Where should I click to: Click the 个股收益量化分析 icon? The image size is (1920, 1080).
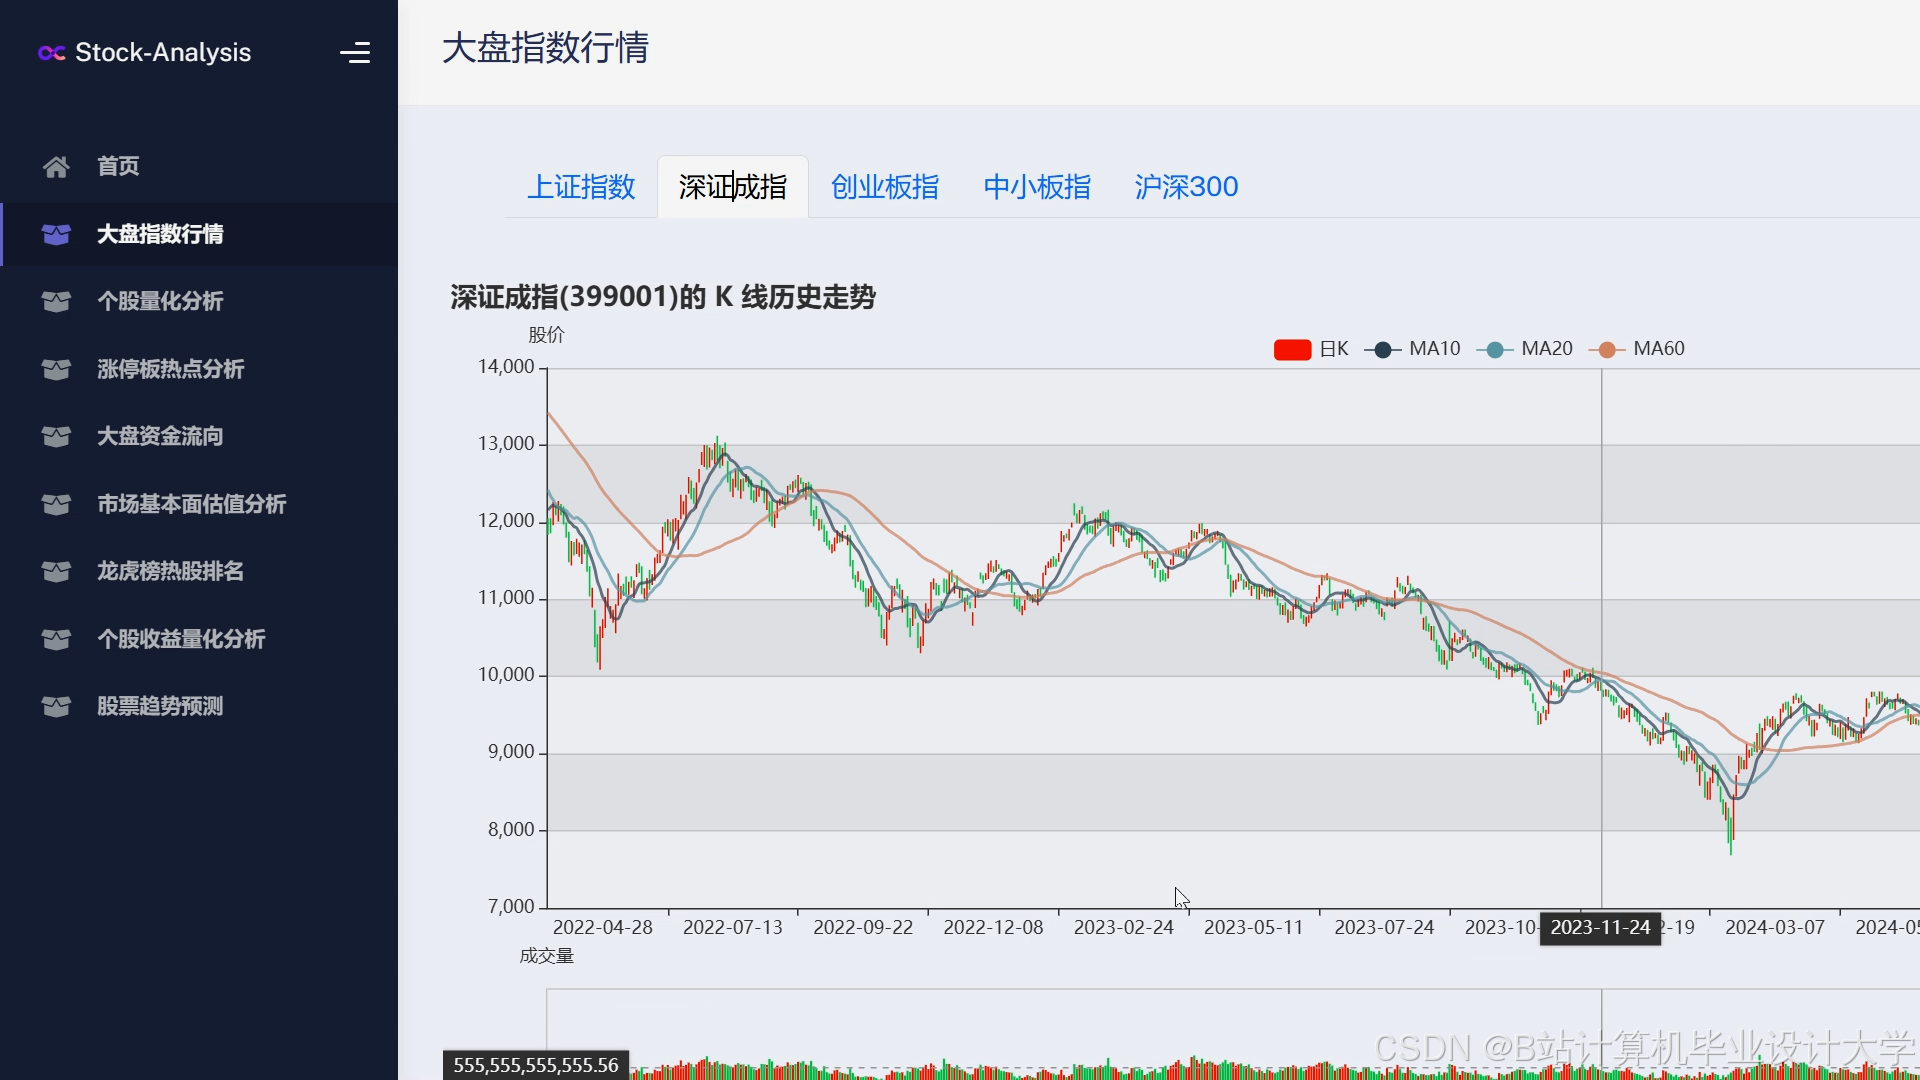pos(55,639)
